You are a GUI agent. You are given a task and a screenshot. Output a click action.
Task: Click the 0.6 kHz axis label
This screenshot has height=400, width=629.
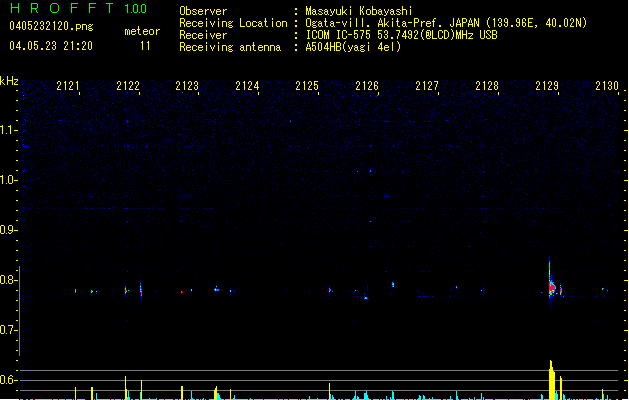pyautogui.click(x=8, y=380)
